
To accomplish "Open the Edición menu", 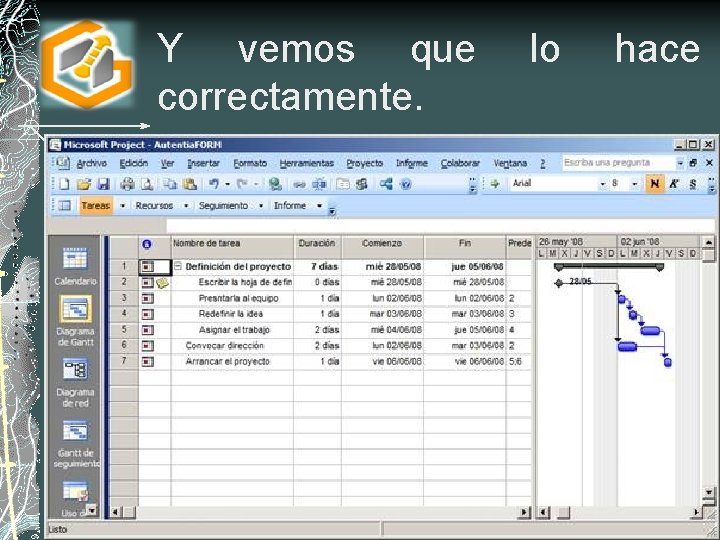I will pyautogui.click(x=134, y=163).
